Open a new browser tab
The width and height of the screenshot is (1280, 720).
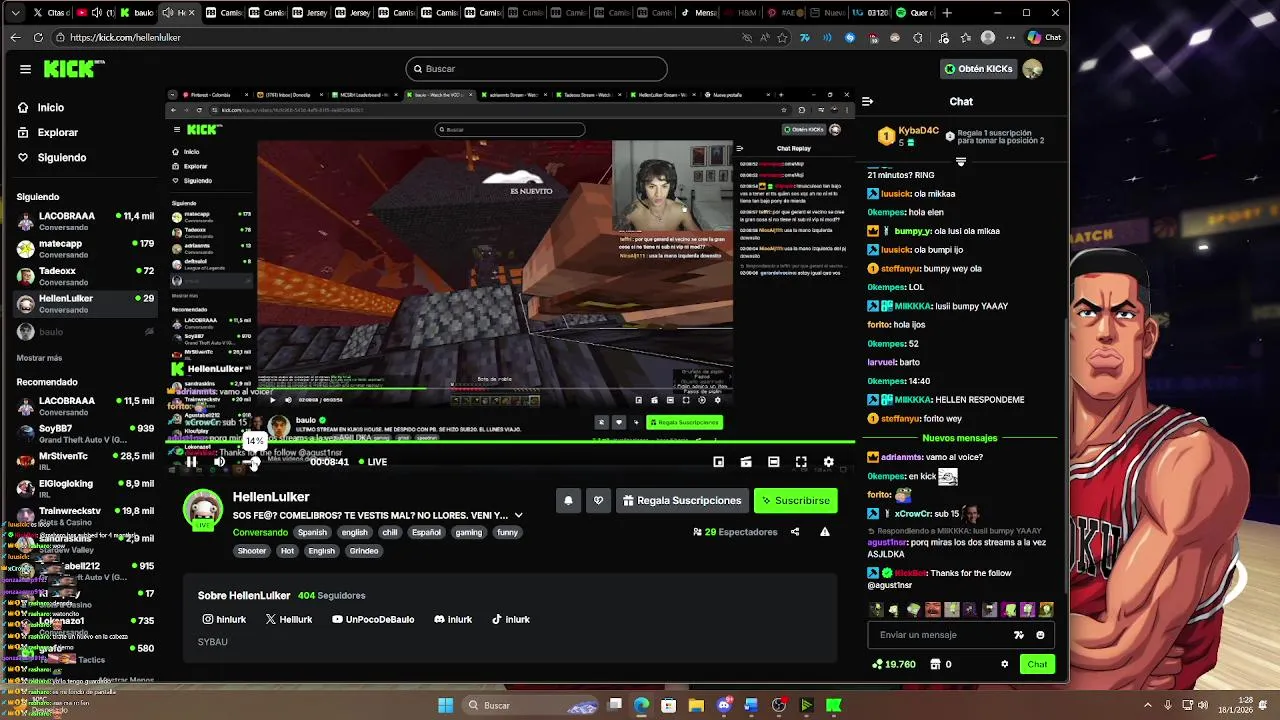click(947, 13)
